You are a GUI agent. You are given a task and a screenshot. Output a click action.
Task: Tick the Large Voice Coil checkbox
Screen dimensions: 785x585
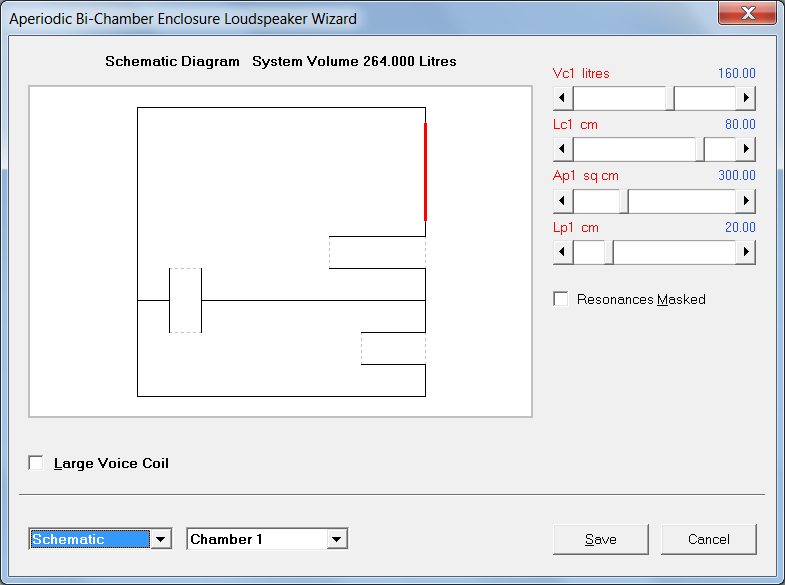click(36, 463)
